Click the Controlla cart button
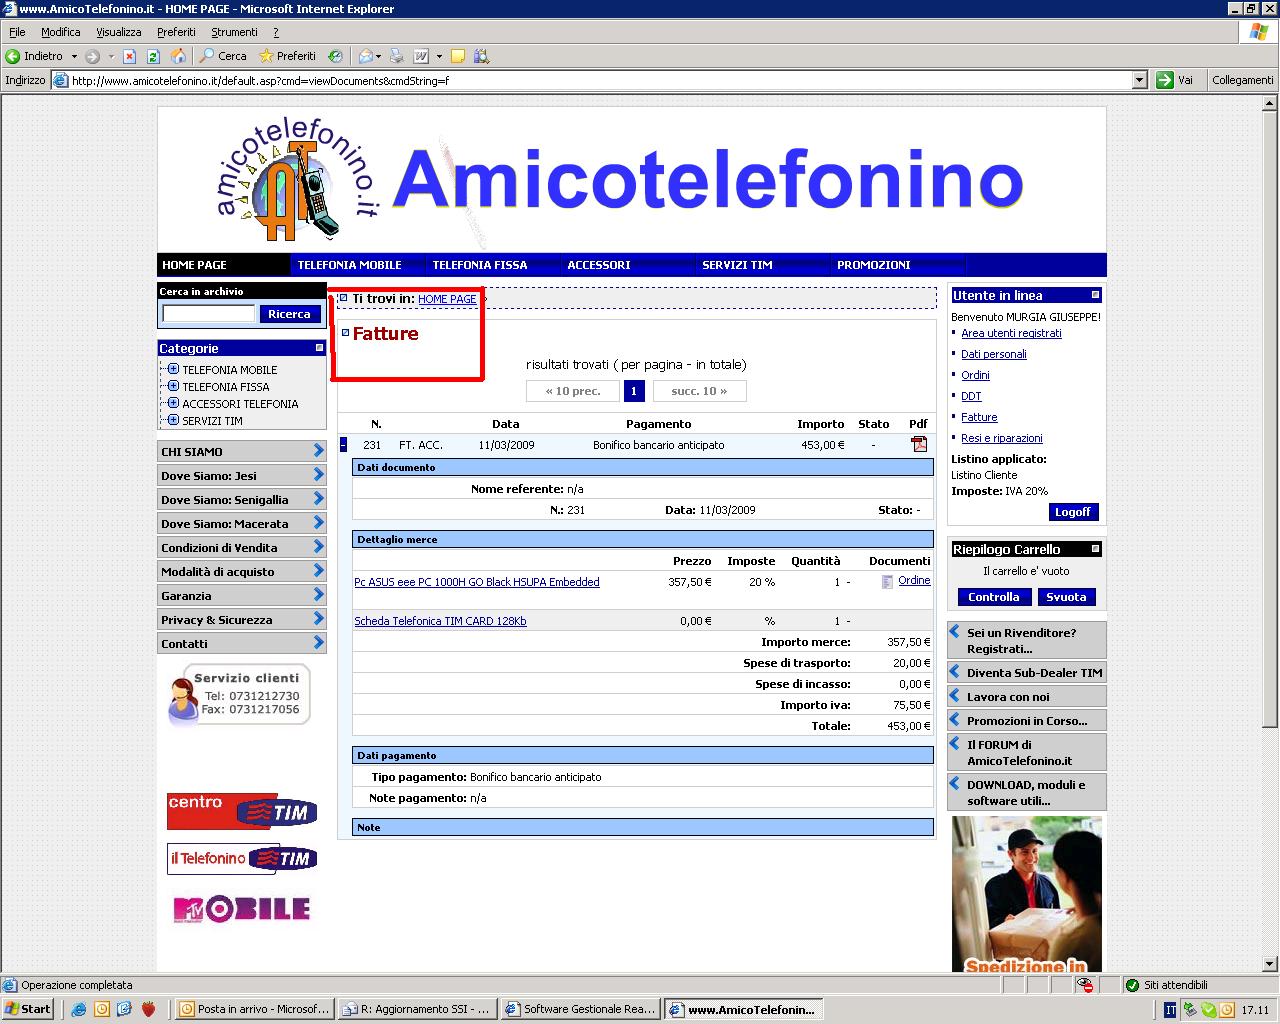Screen dimensions: 1280x1024 pos(993,597)
